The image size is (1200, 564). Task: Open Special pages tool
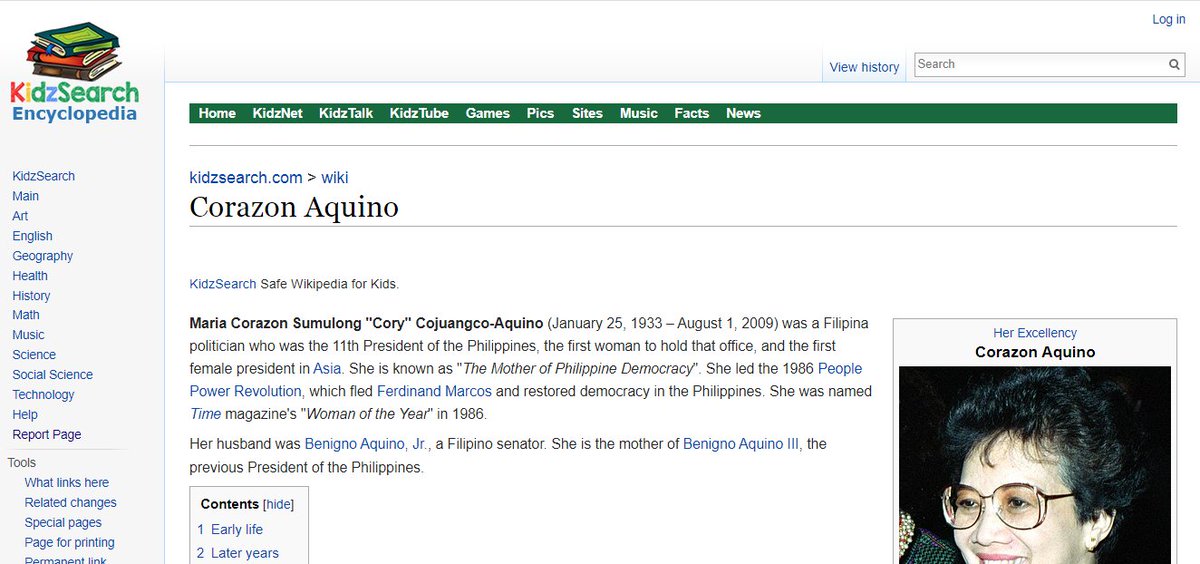click(x=63, y=523)
